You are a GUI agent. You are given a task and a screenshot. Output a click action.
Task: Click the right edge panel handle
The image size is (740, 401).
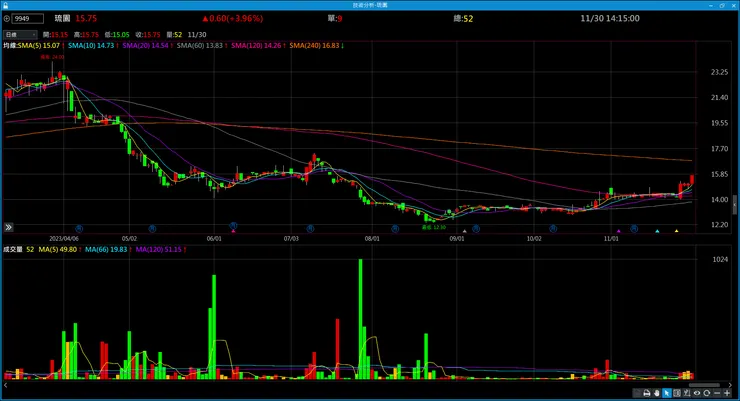click(735, 205)
